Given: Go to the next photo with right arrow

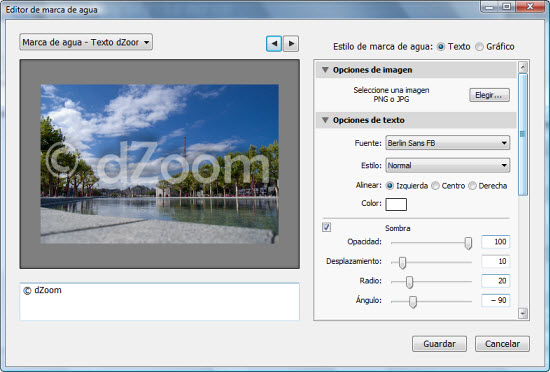Looking at the screenshot, I should (291, 44).
